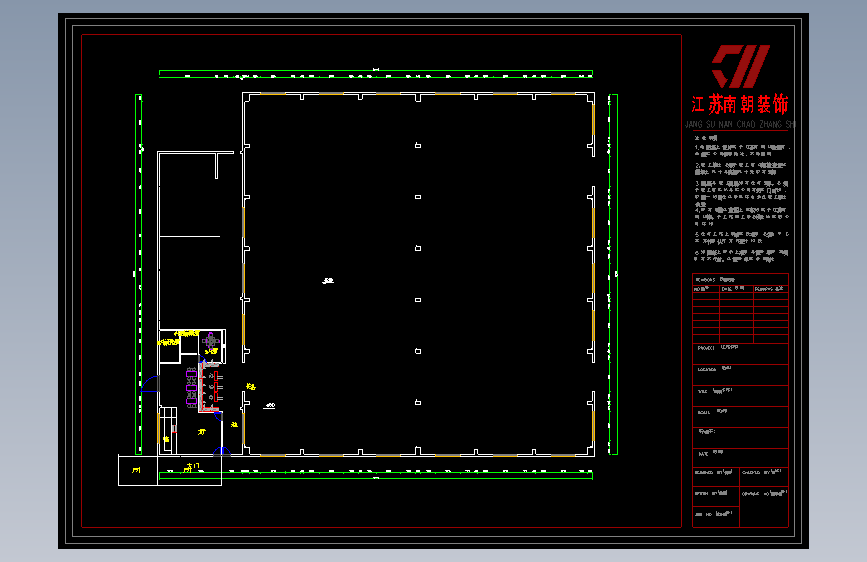Click the LOCATION row in the title block

coord(740,375)
